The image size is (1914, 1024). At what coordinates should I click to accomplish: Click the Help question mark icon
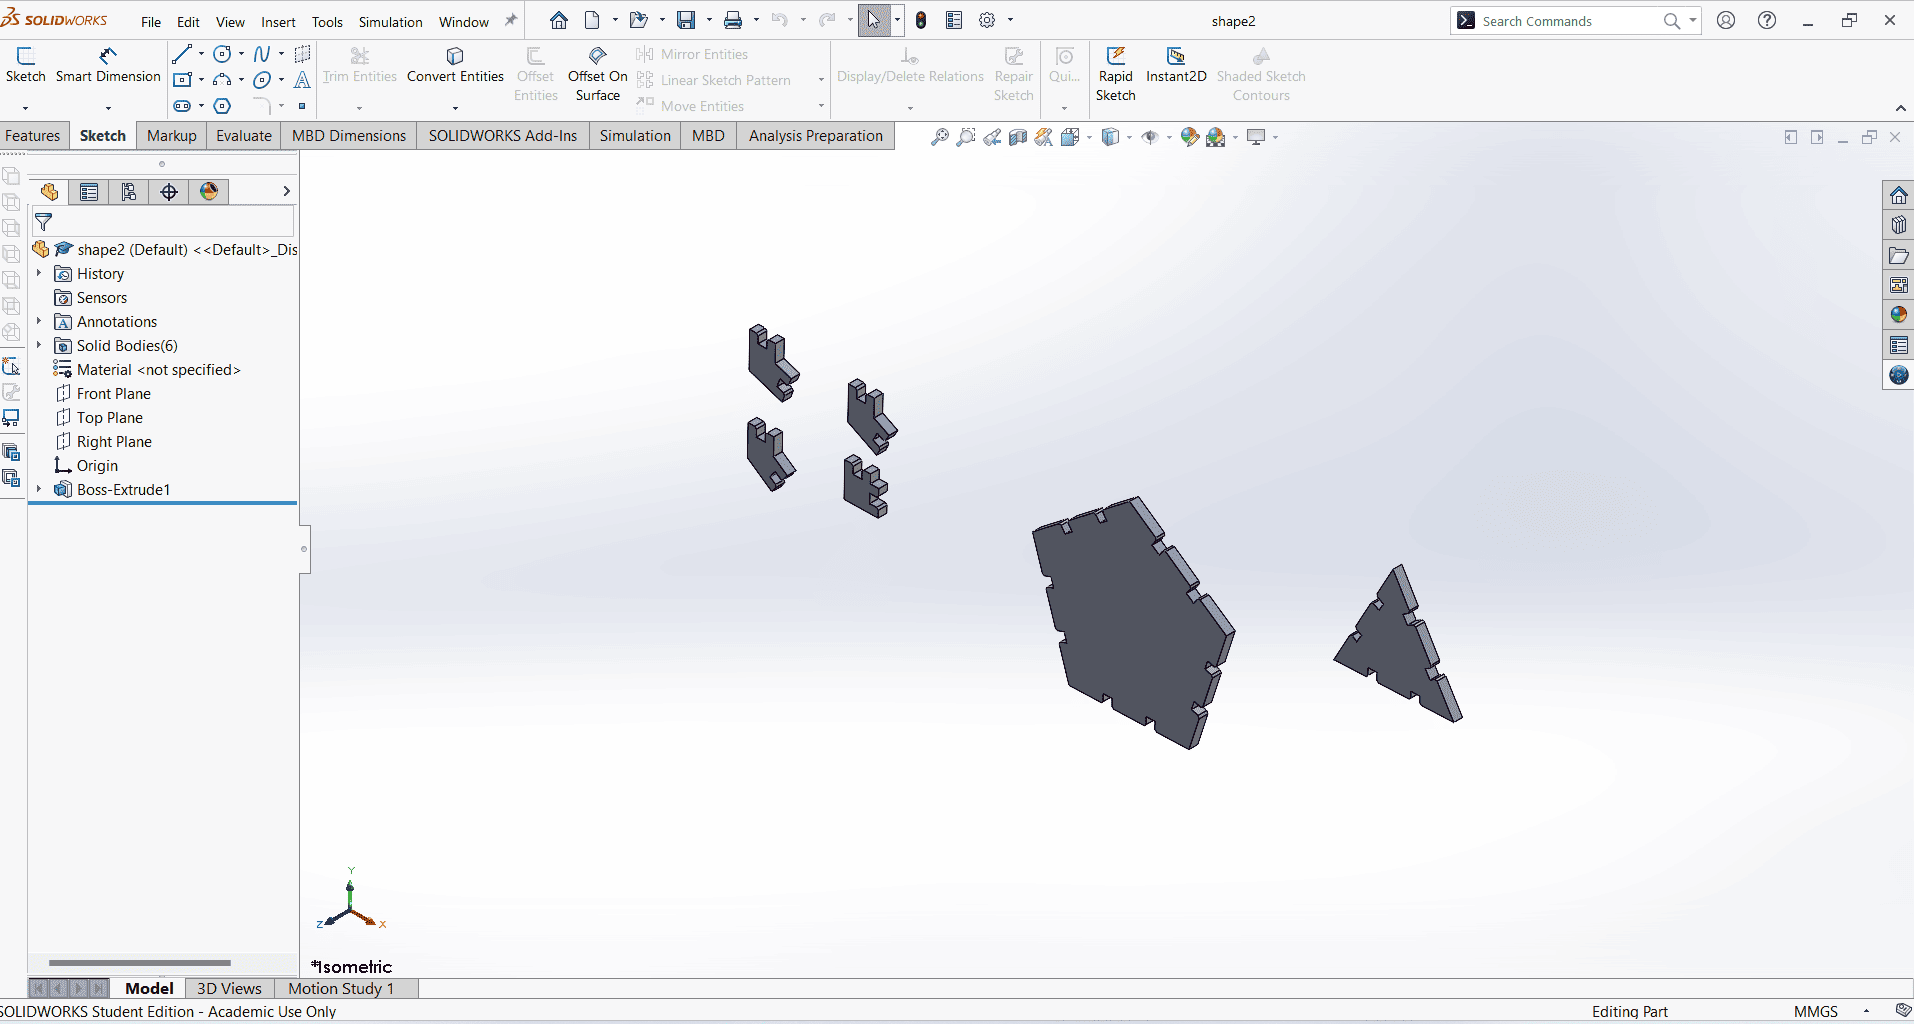point(1767,20)
